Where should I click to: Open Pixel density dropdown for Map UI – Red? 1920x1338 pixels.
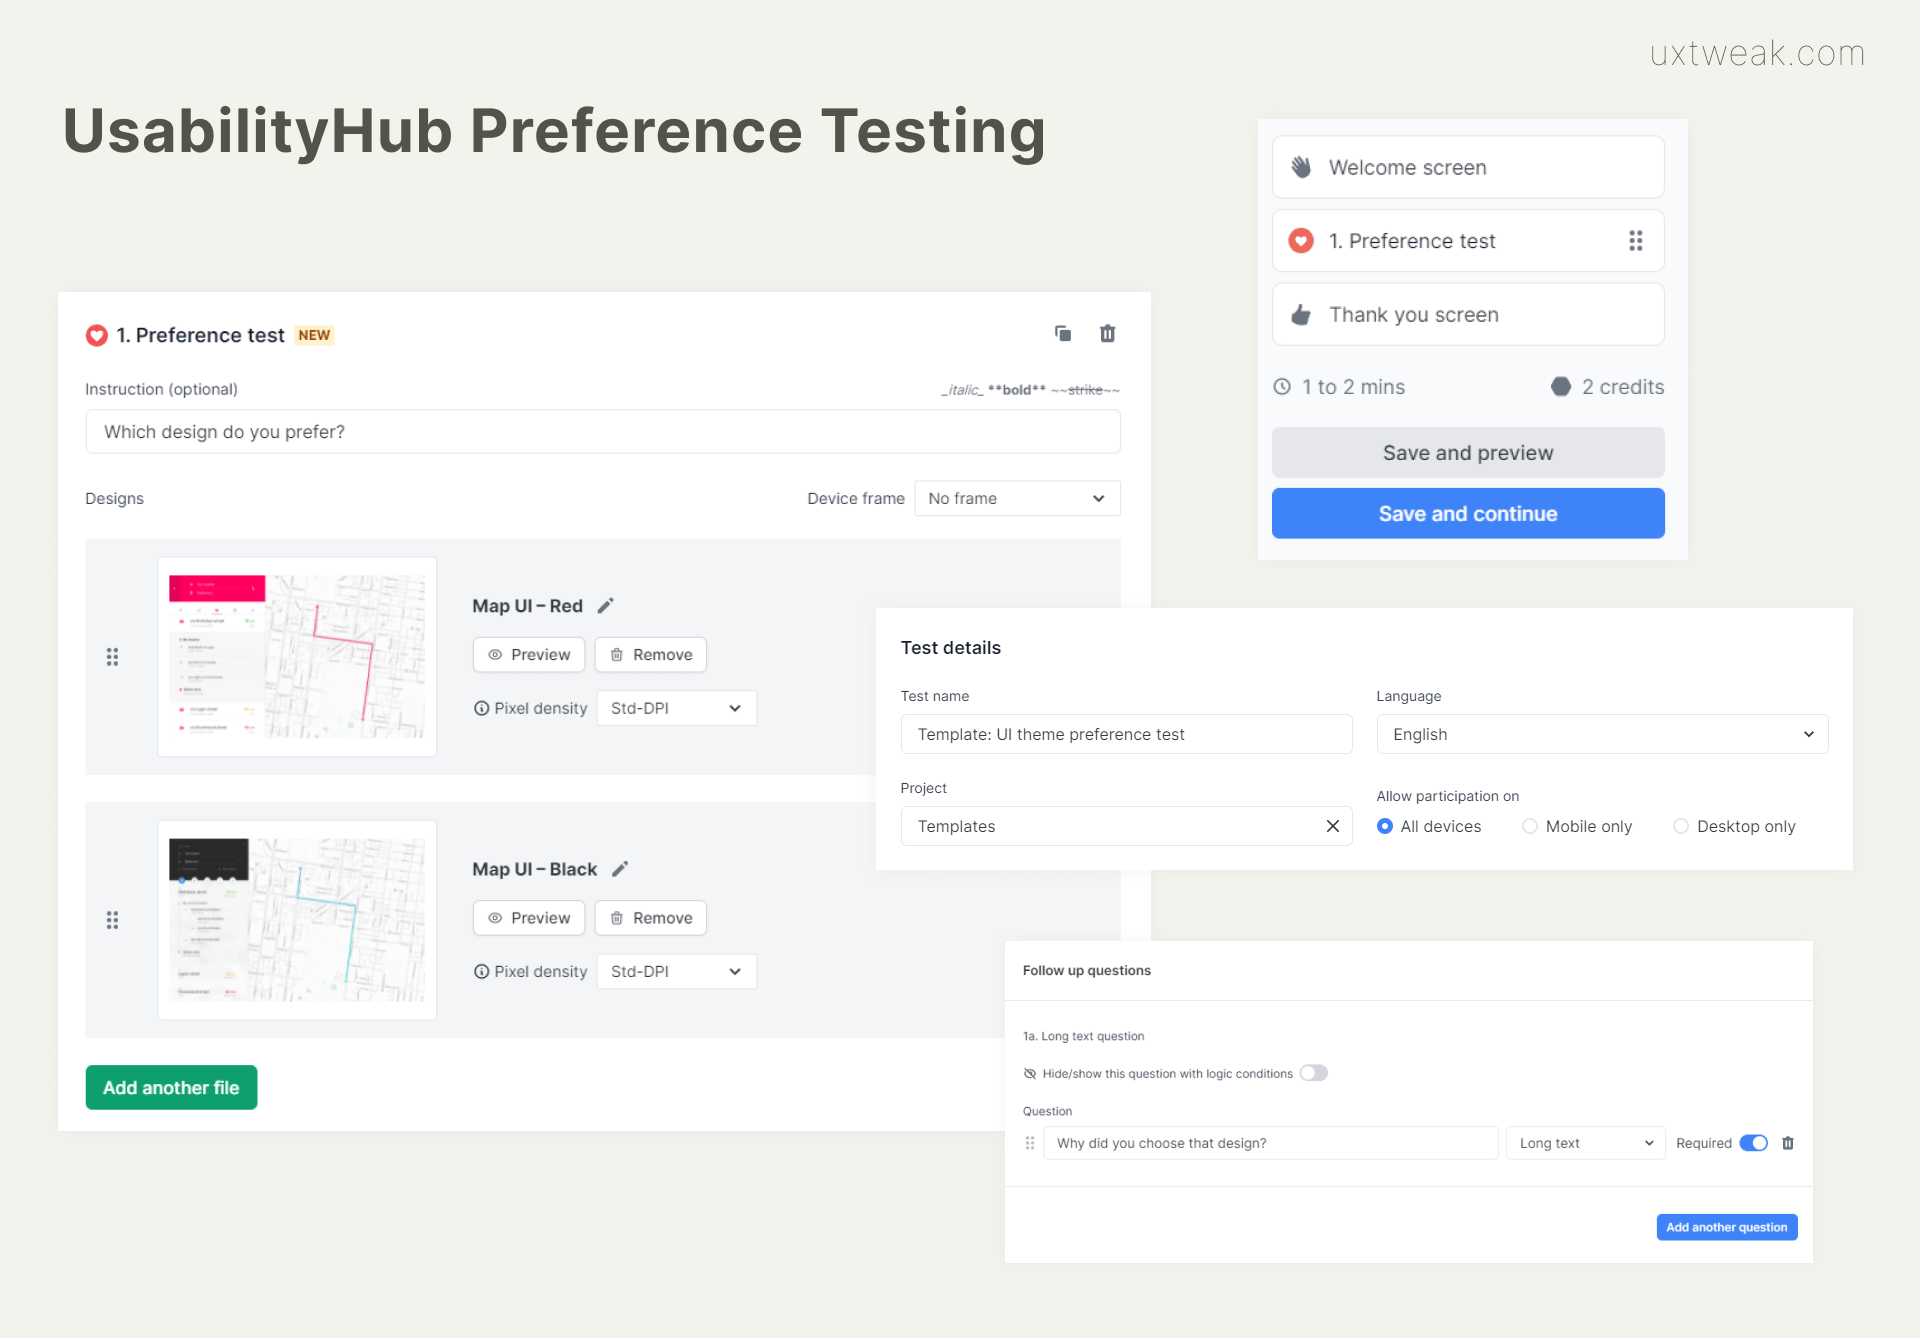click(677, 708)
